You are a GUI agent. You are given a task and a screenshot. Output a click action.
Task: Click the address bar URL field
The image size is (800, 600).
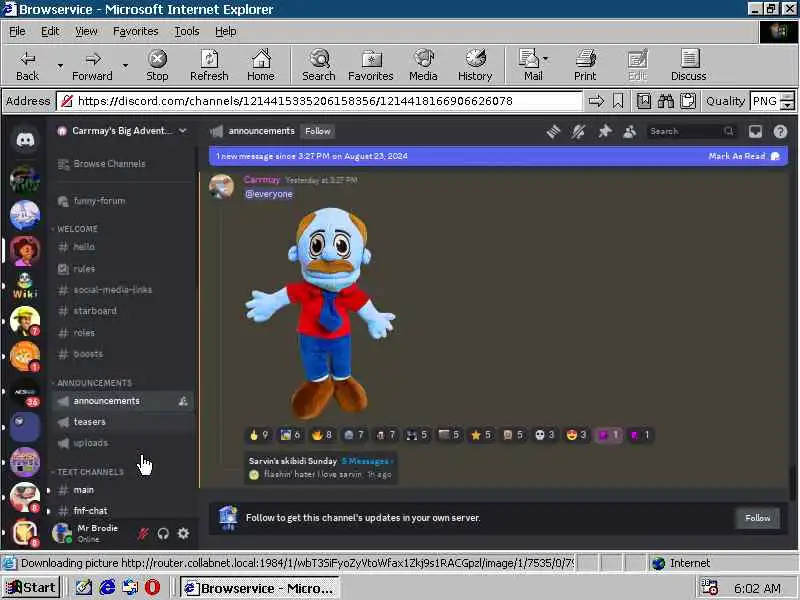[319, 101]
